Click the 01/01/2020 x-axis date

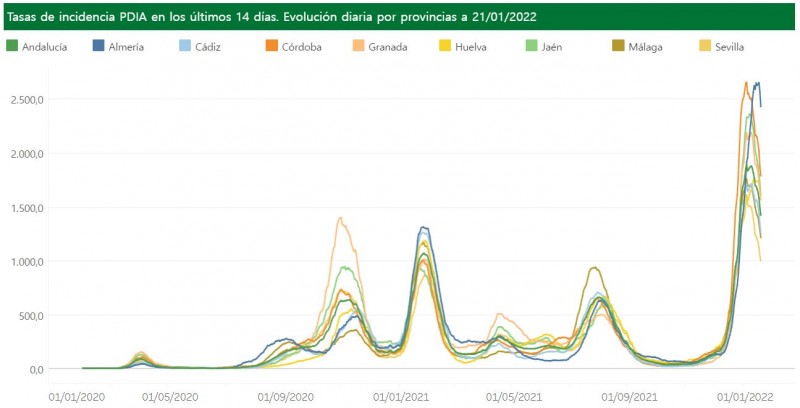(x=77, y=397)
